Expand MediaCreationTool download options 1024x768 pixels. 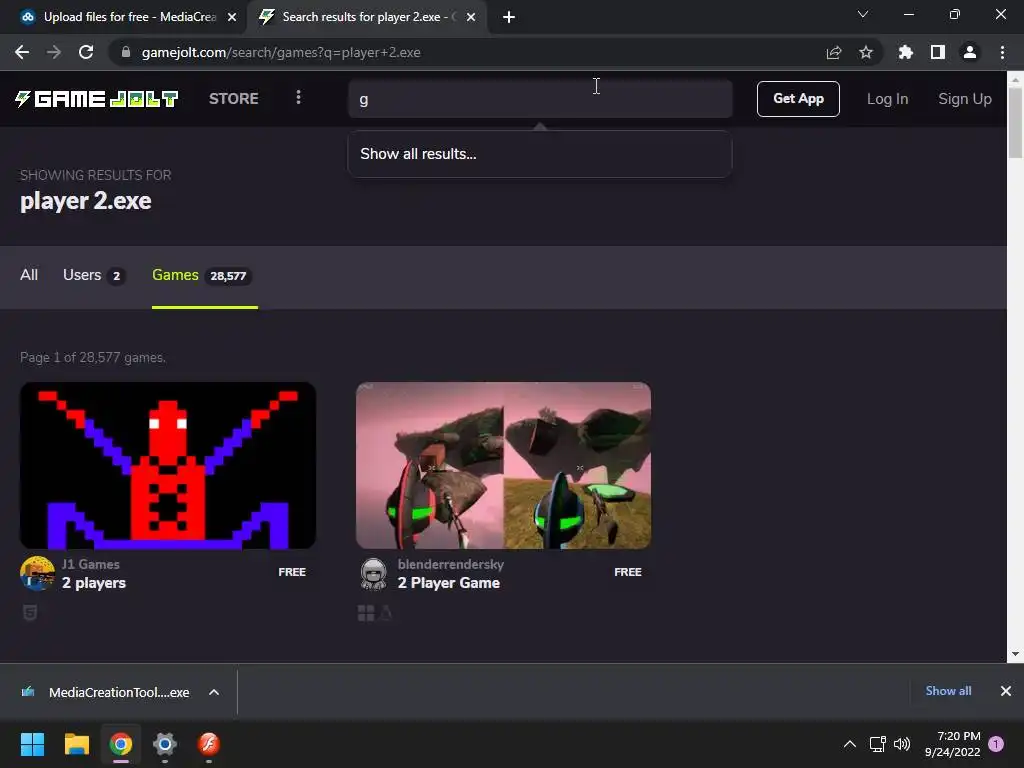click(x=214, y=692)
